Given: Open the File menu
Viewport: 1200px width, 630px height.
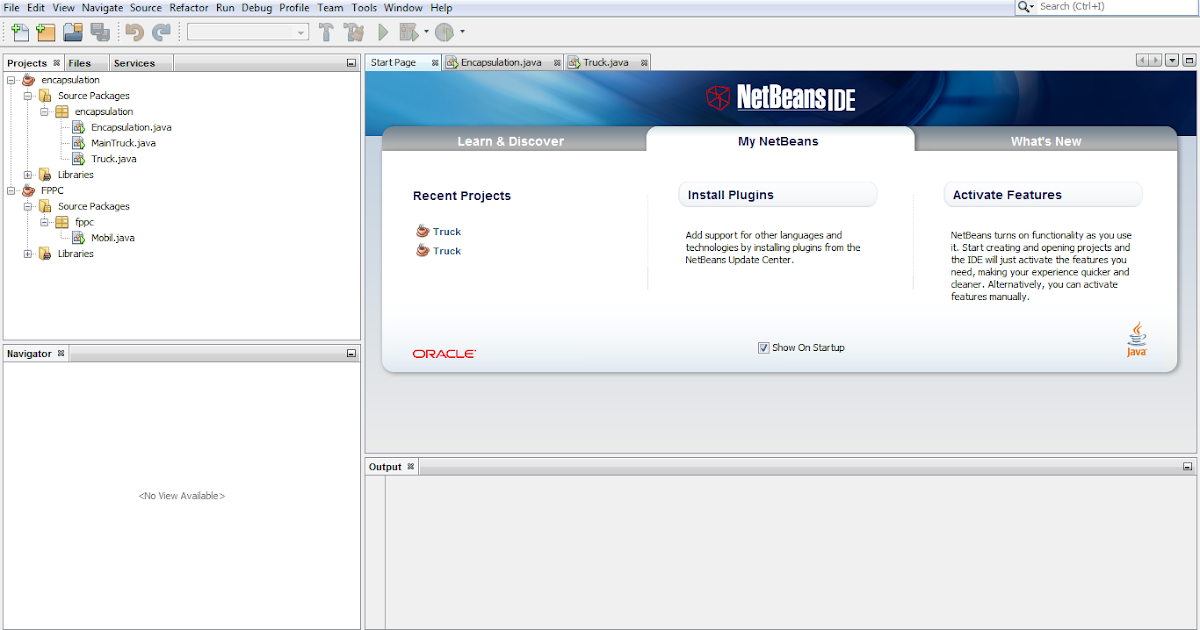Looking at the screenshot, I should point(12,7).
